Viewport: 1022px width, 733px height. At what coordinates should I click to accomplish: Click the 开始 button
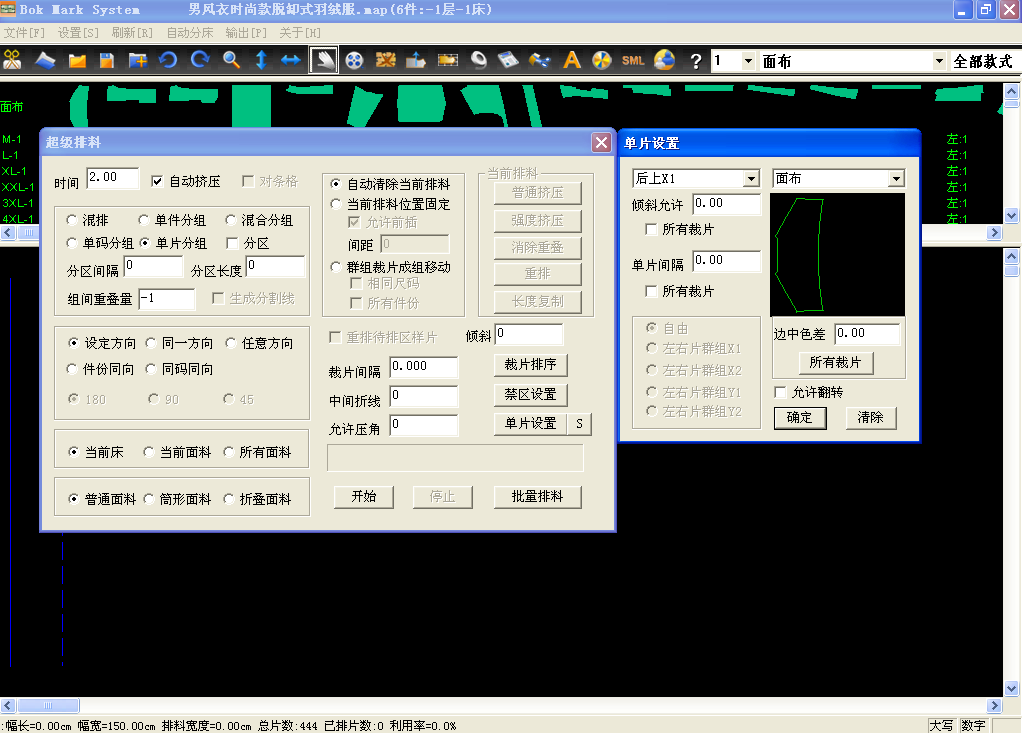click(364, 496)
